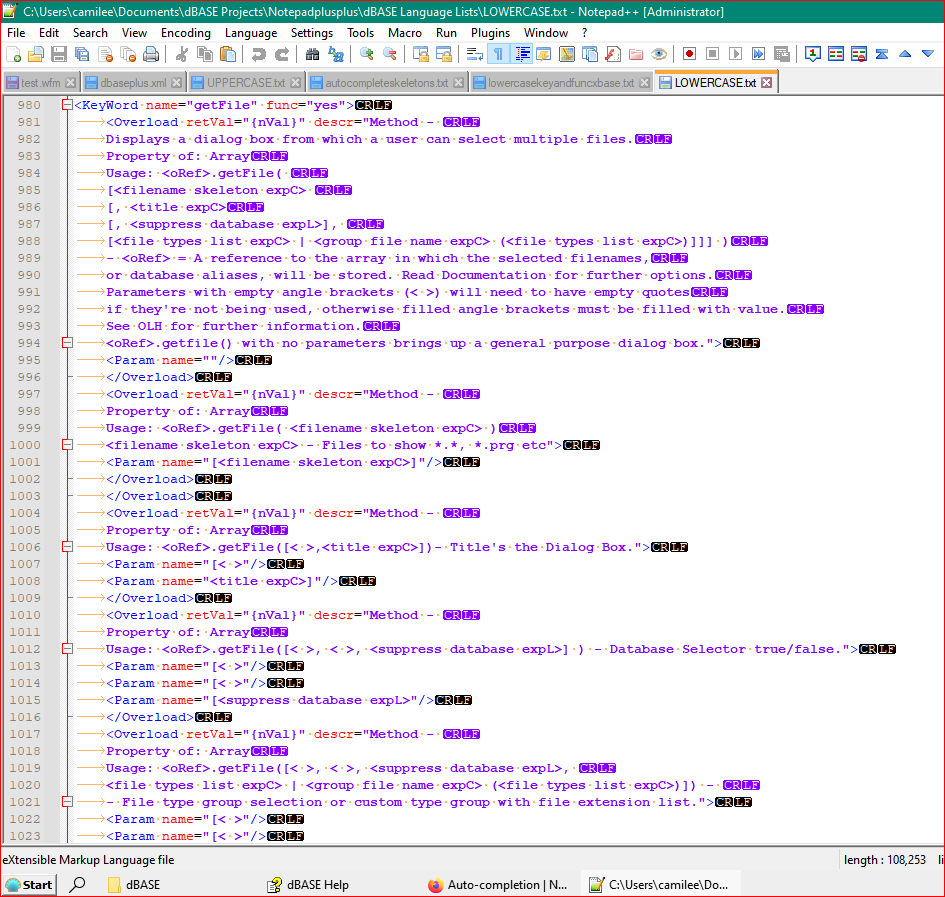Image resolution: width=945 pixels, height=897 pixels.
Task: Close the LOWERCASE.txt tab
Action: point(767,83)
